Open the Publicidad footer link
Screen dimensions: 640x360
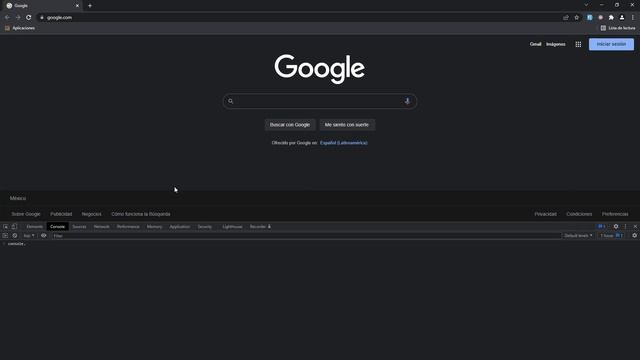(x=61, y=214)
